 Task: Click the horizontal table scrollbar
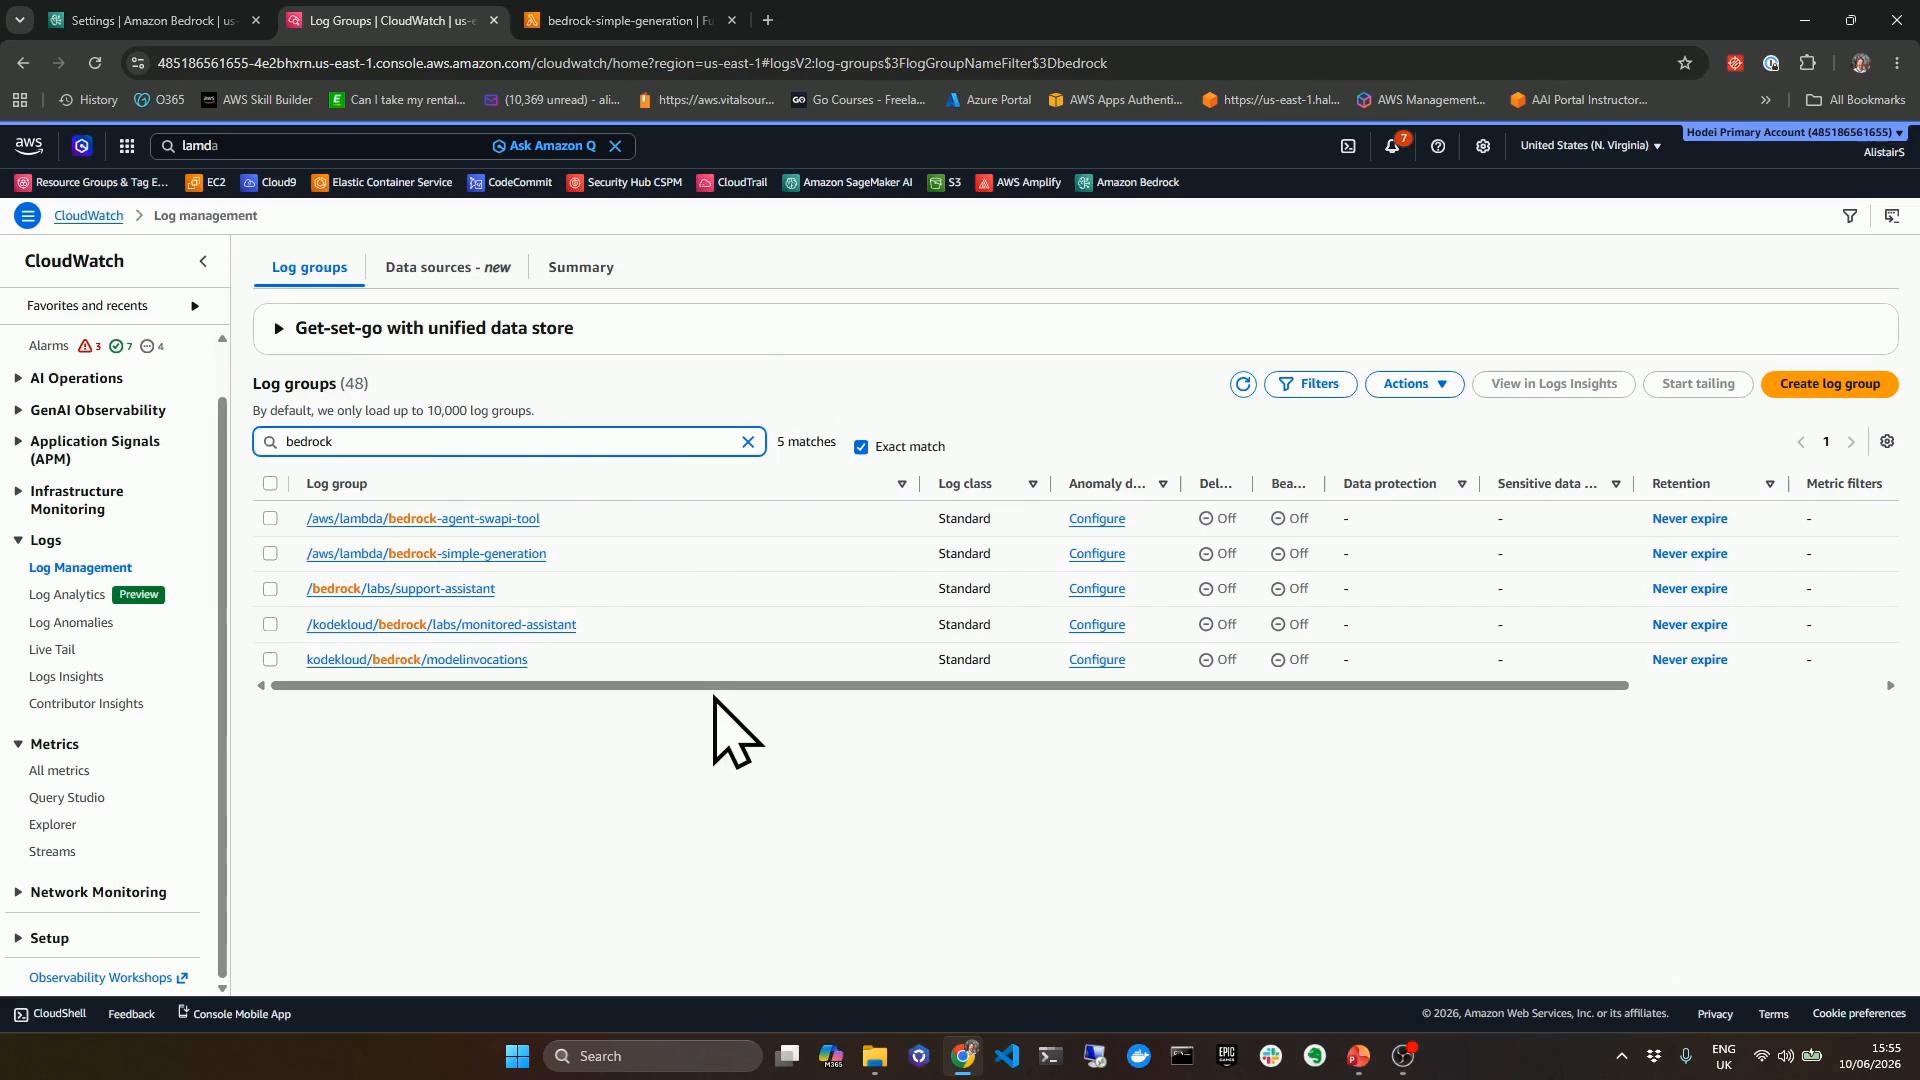coord(949,686)
